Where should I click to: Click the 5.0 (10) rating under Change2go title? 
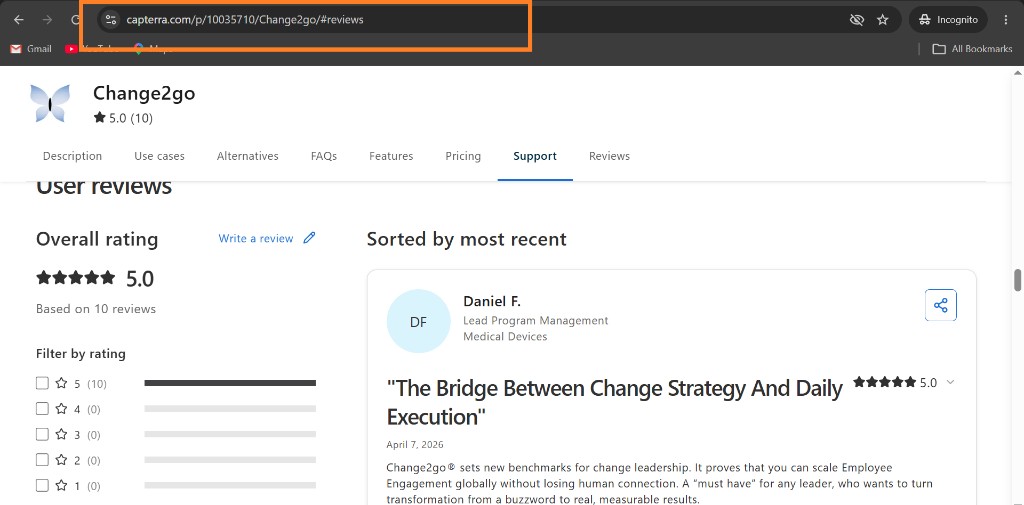coord(123,118)
